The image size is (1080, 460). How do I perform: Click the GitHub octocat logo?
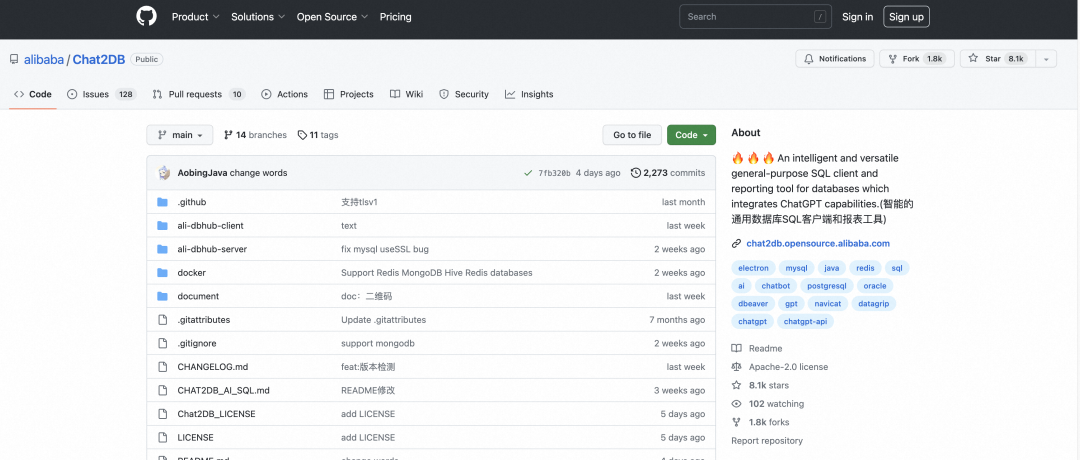[x=147, y=16]
